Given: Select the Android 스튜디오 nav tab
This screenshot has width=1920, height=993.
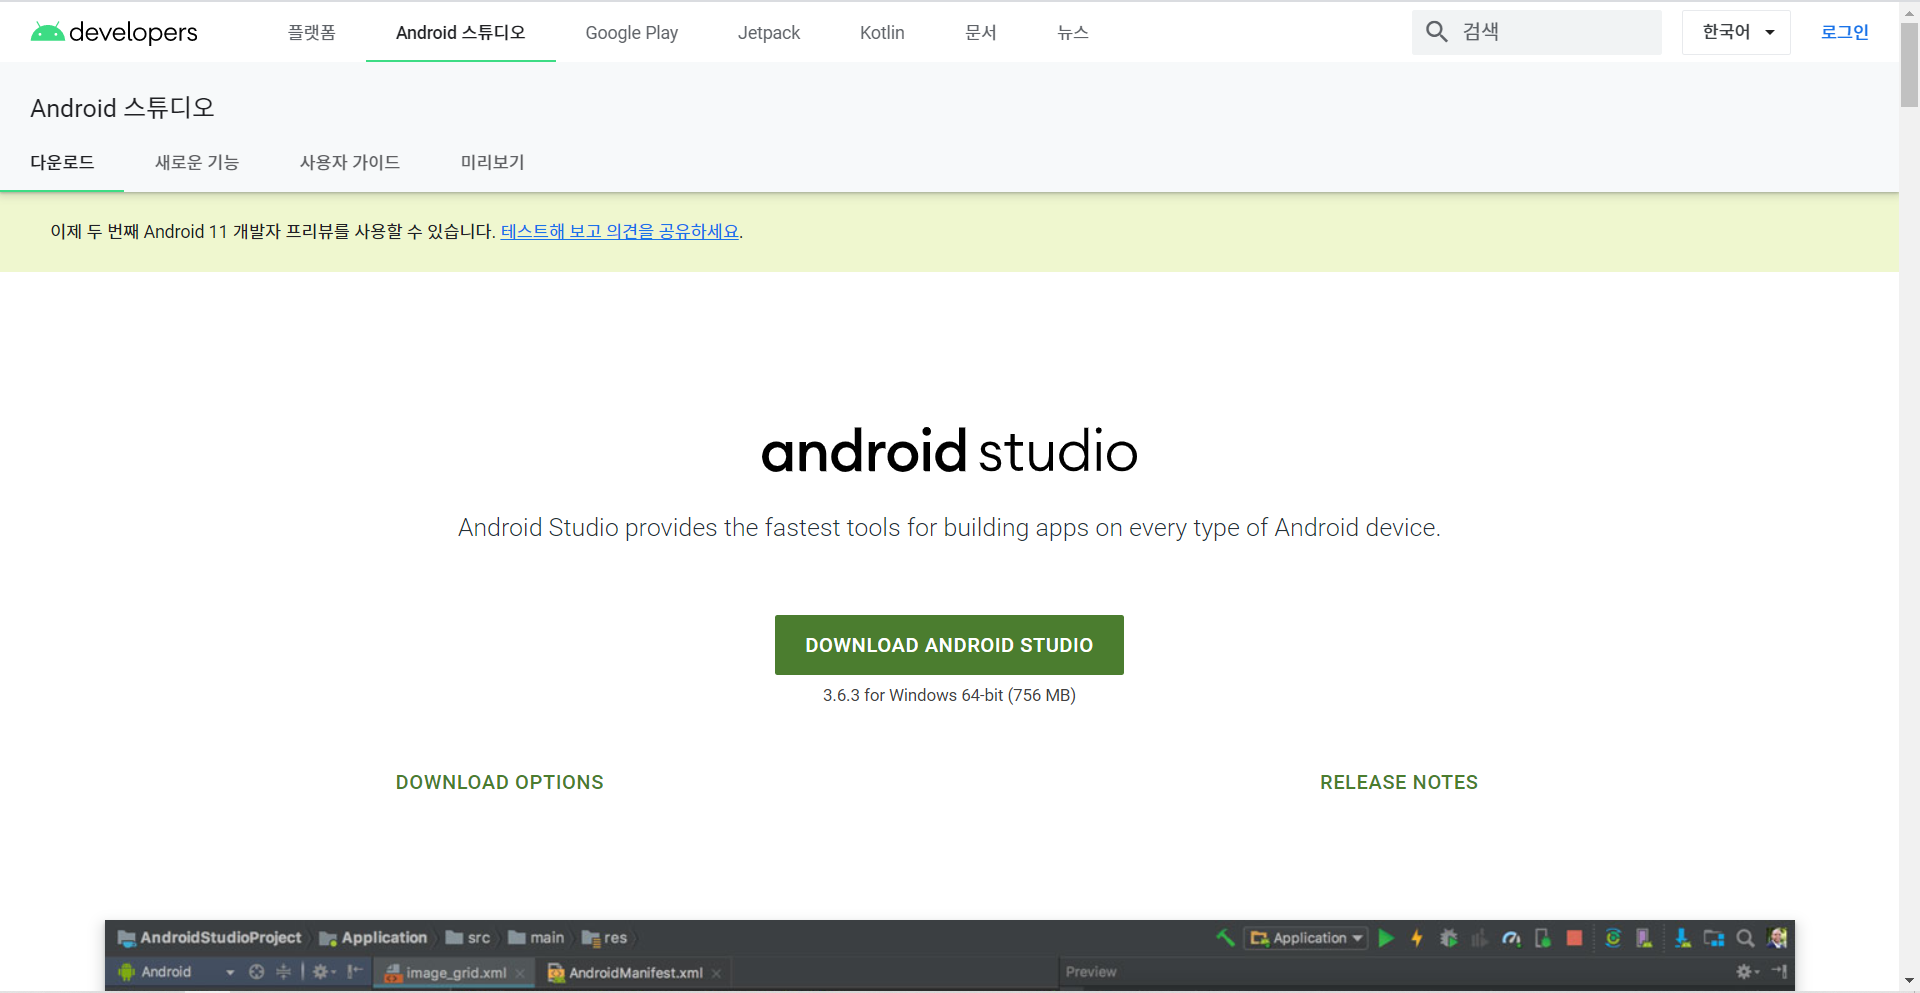Looking at the screenshot, I should 460,32.
